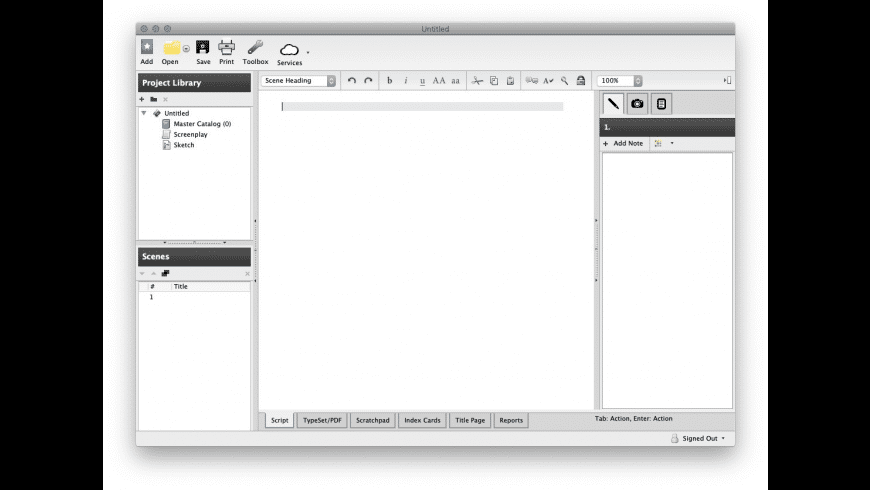Click the undo arrow icon

352,81
